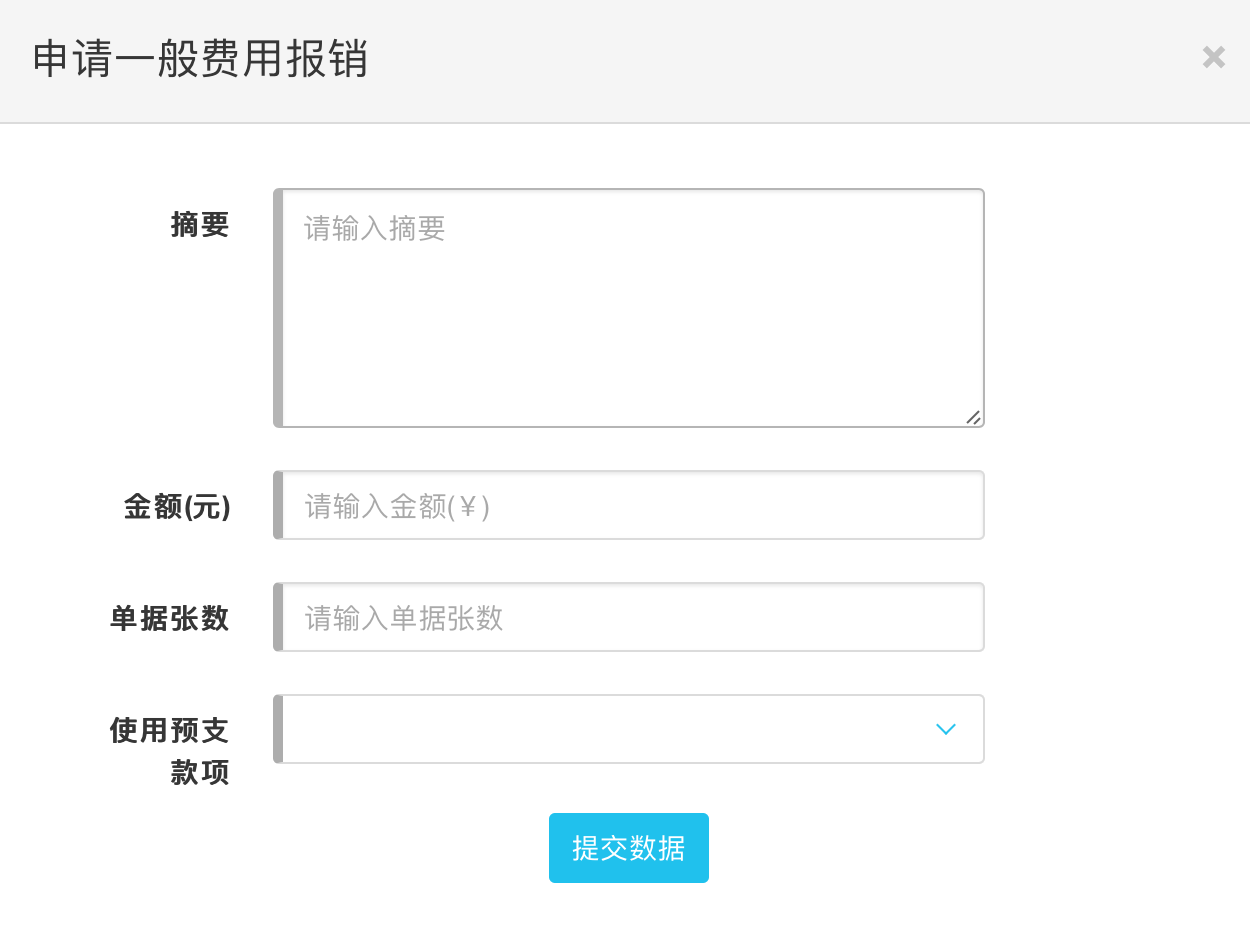Viewport: 1250px width, 928px height.
Task: Submit the form with 提交数据
Action: click(628, 848)
